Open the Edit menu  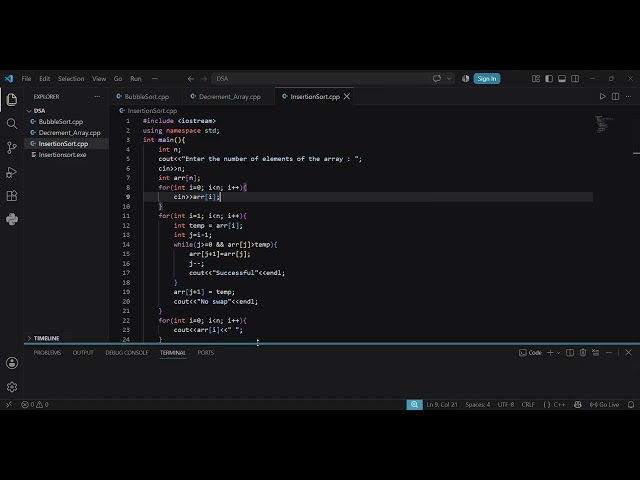coord(44,79)
